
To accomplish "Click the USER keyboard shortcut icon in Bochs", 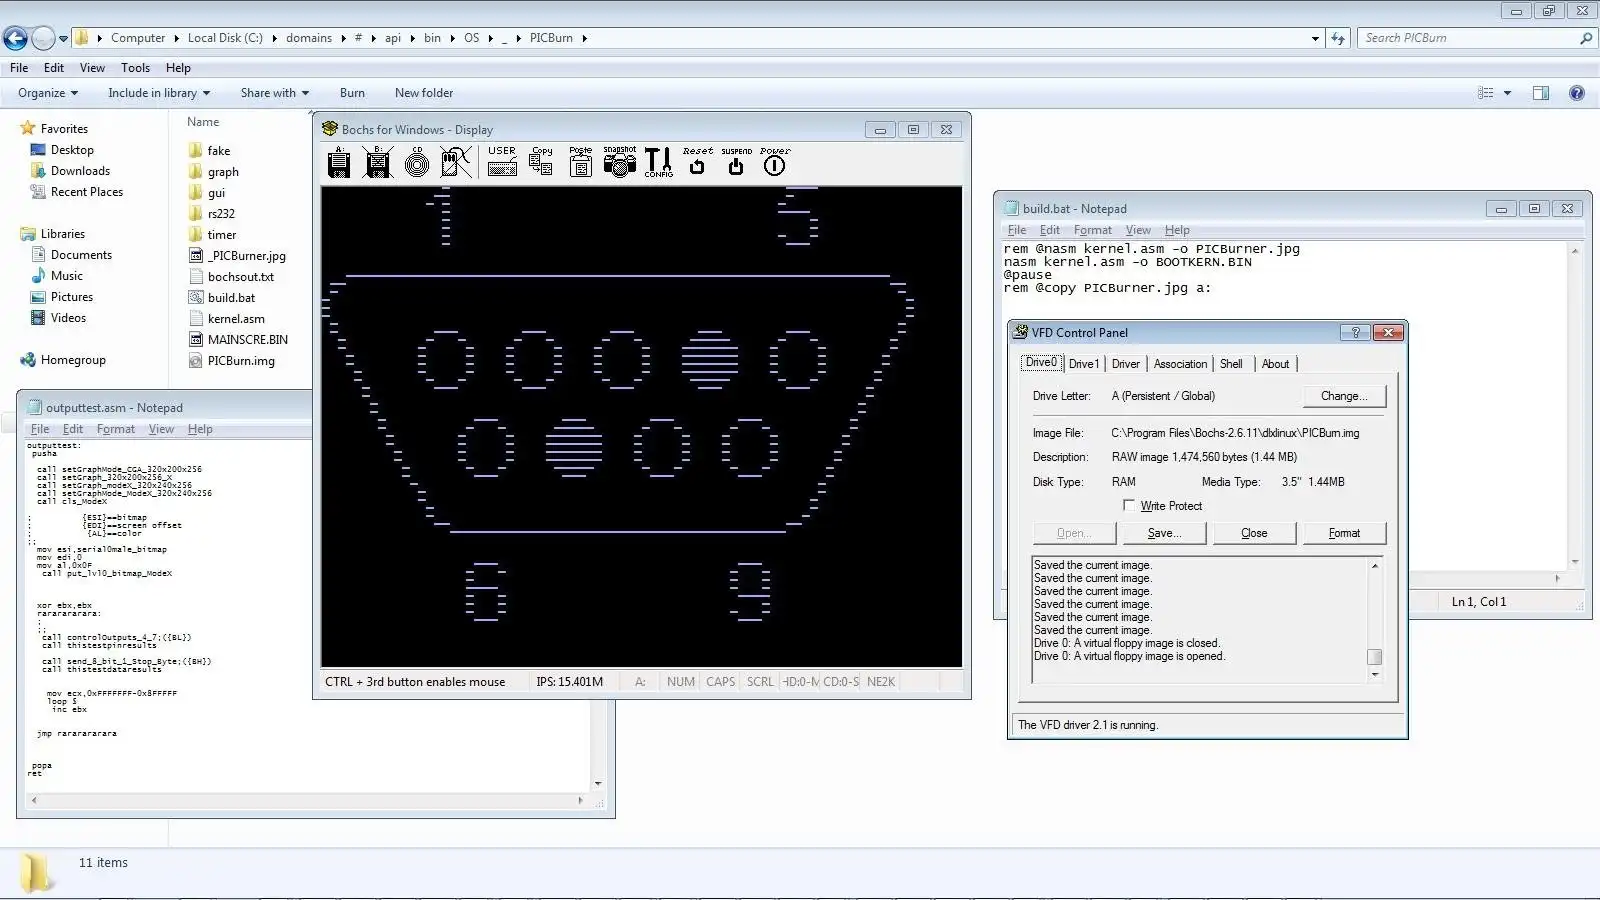I will [x=502, y=162].
